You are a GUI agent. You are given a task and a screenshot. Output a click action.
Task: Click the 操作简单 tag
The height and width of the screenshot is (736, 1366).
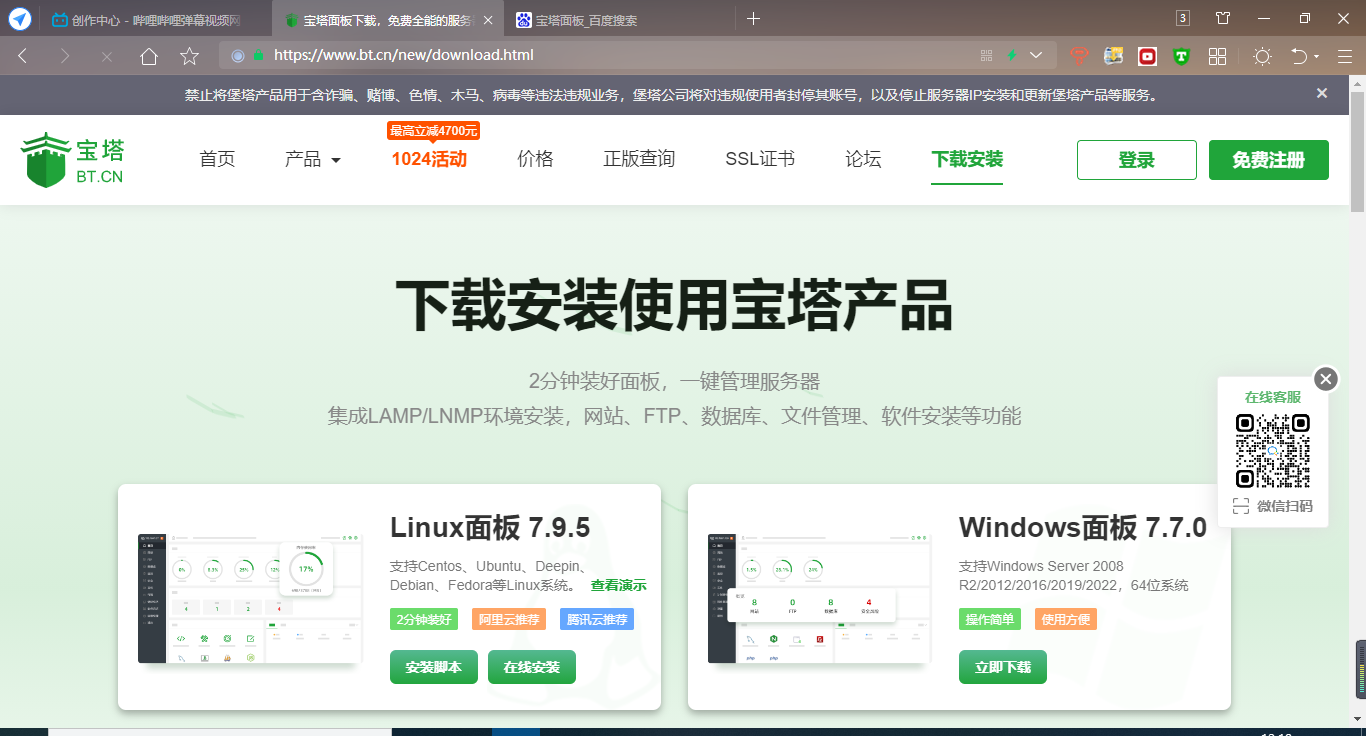pyautogui.click(x=990, y=619)
